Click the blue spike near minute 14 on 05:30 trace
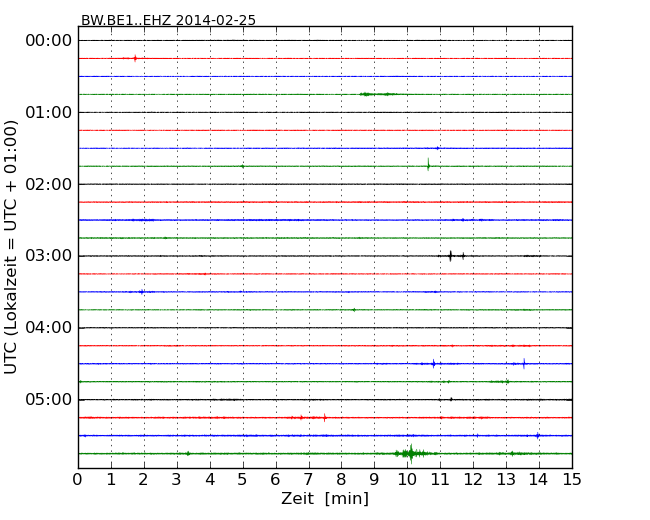The image size is (650, 520). [538, 435]
